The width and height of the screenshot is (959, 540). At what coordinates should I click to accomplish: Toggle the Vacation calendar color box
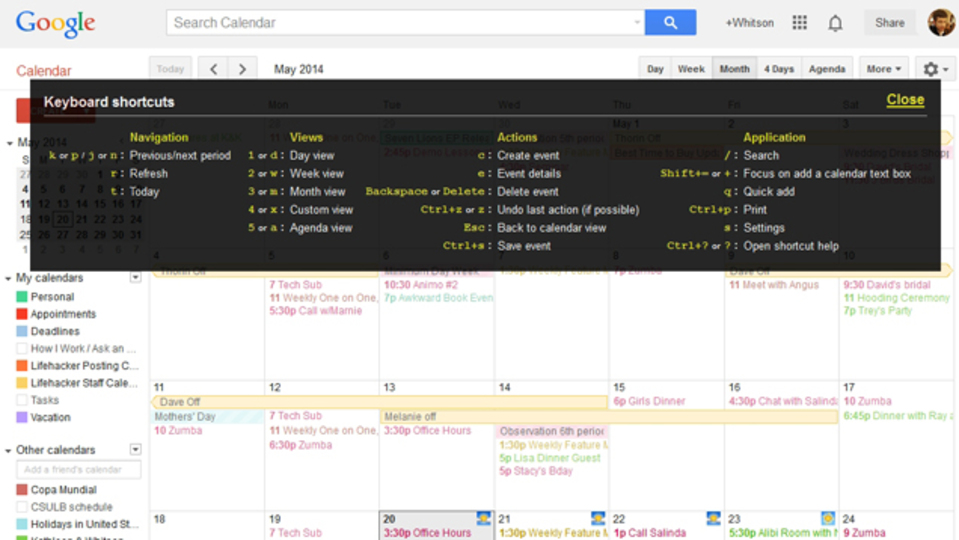(x=21, y=417)
